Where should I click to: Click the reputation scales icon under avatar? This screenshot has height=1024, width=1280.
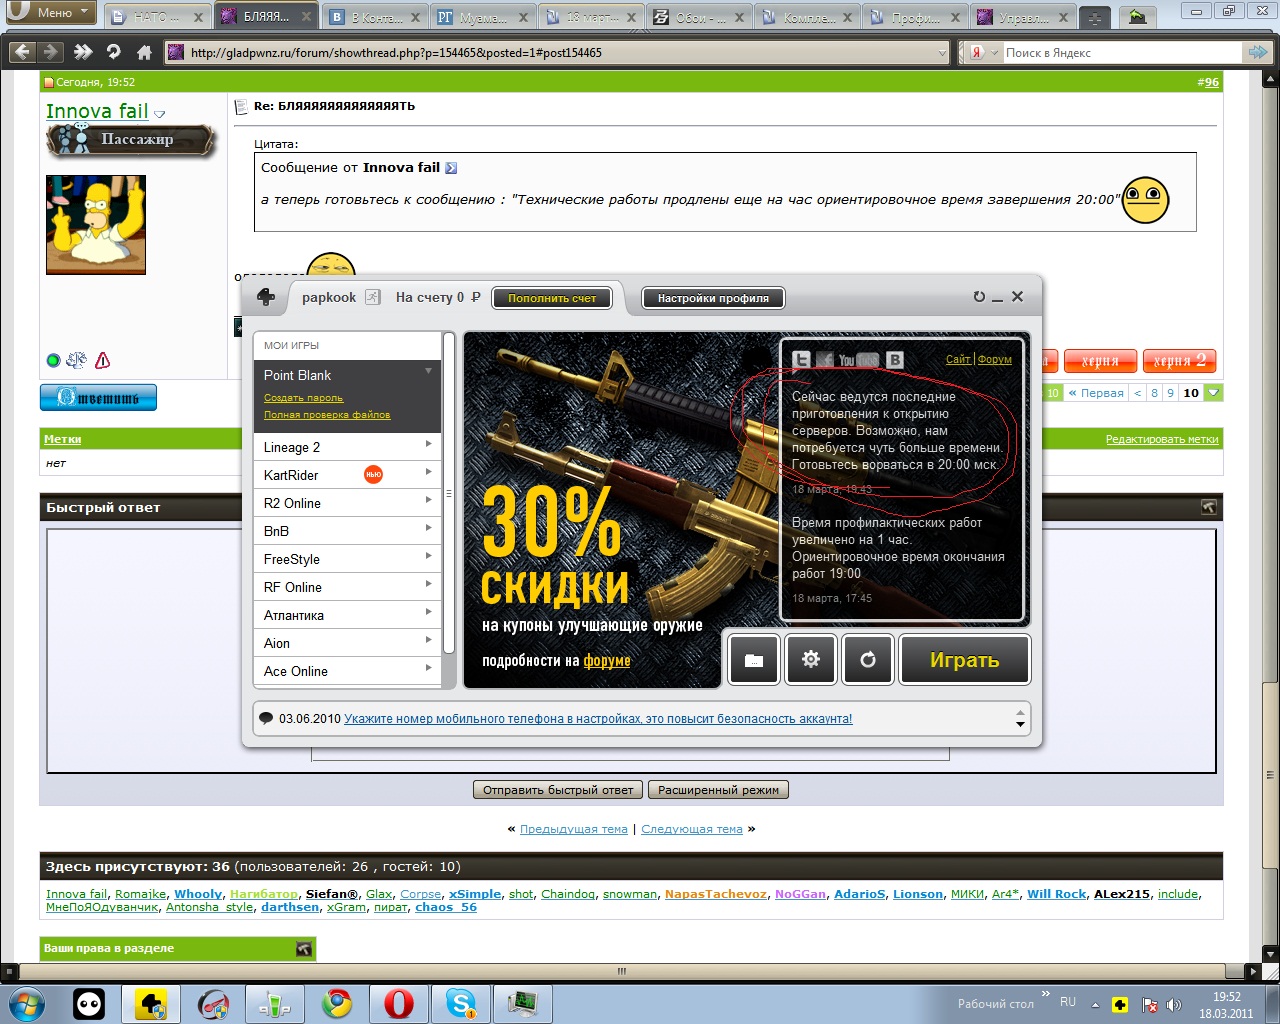tap(77, 360)
